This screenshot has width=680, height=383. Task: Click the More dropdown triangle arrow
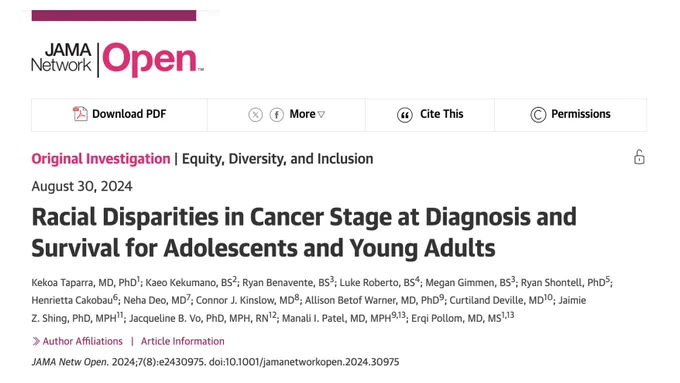(321, 115)
